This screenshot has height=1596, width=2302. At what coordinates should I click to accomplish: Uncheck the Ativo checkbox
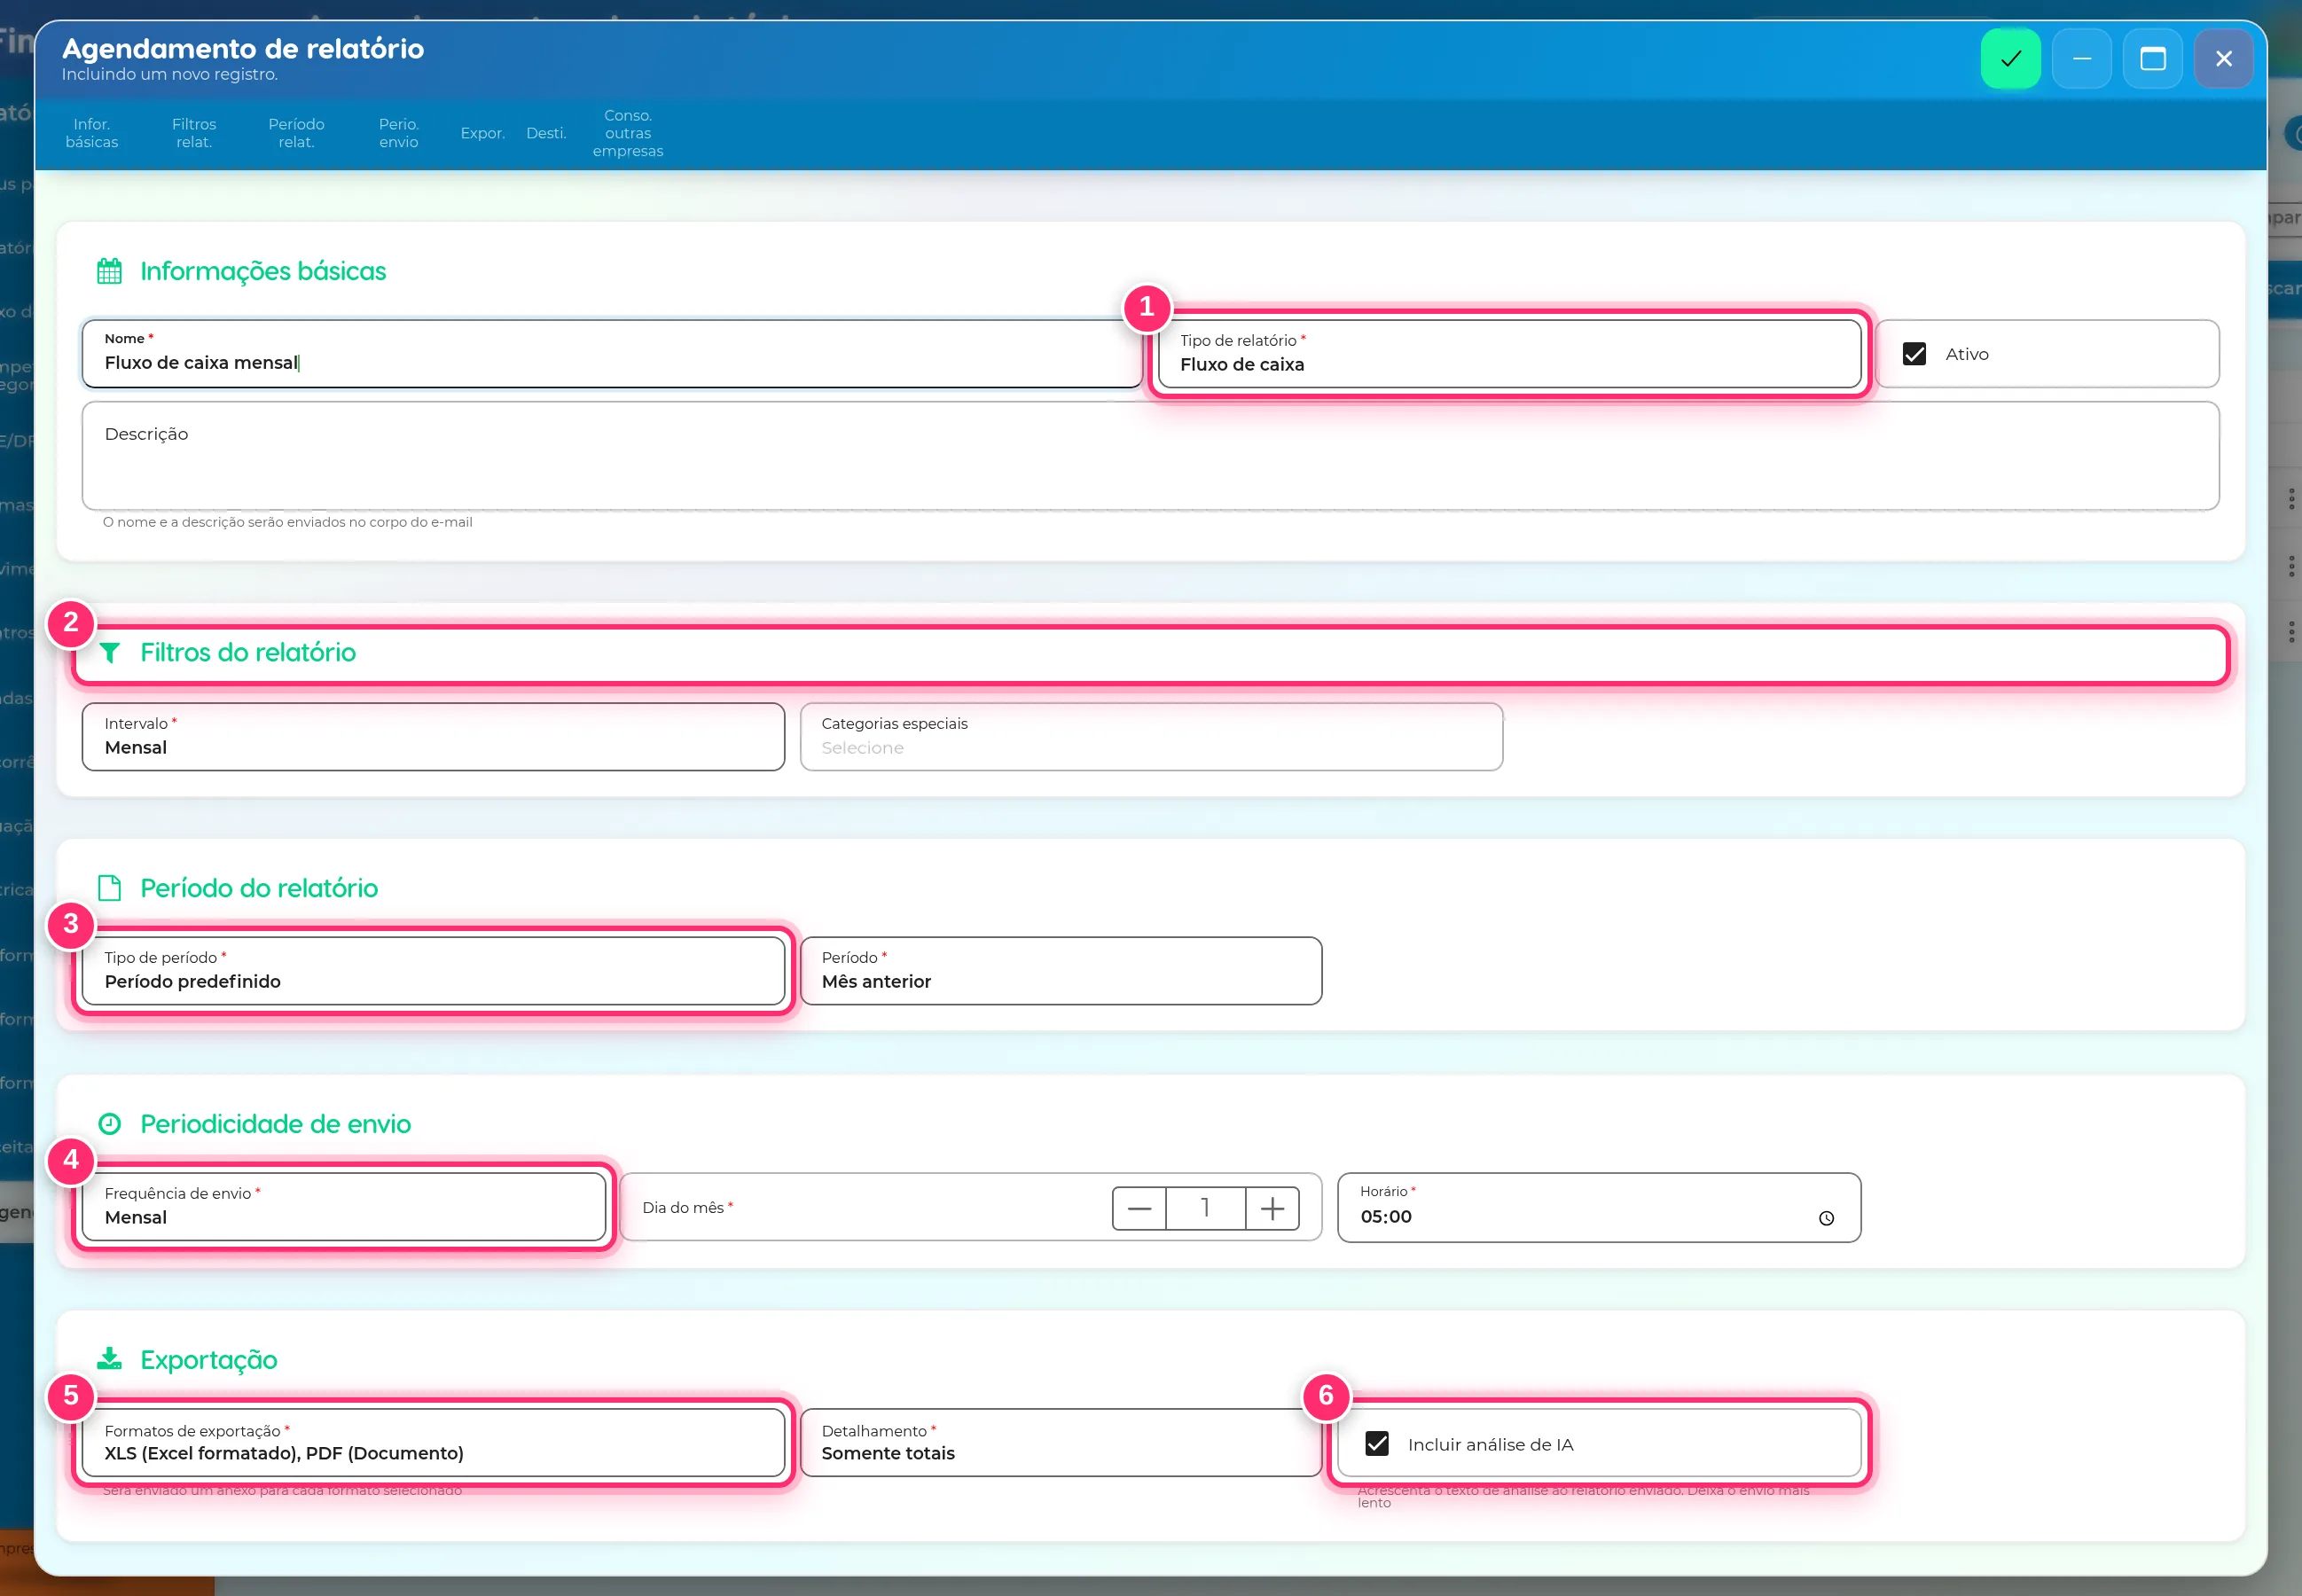pyautogui.click(x=1914, y=354)
